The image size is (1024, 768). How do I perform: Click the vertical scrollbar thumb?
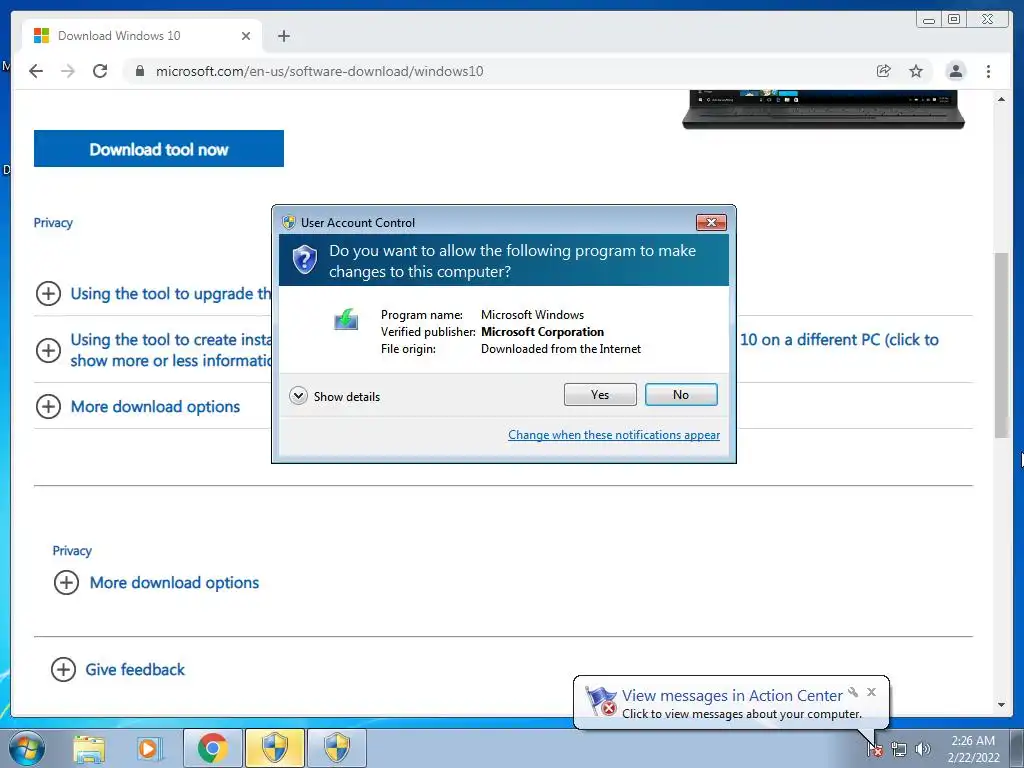tap(1001, 345)
